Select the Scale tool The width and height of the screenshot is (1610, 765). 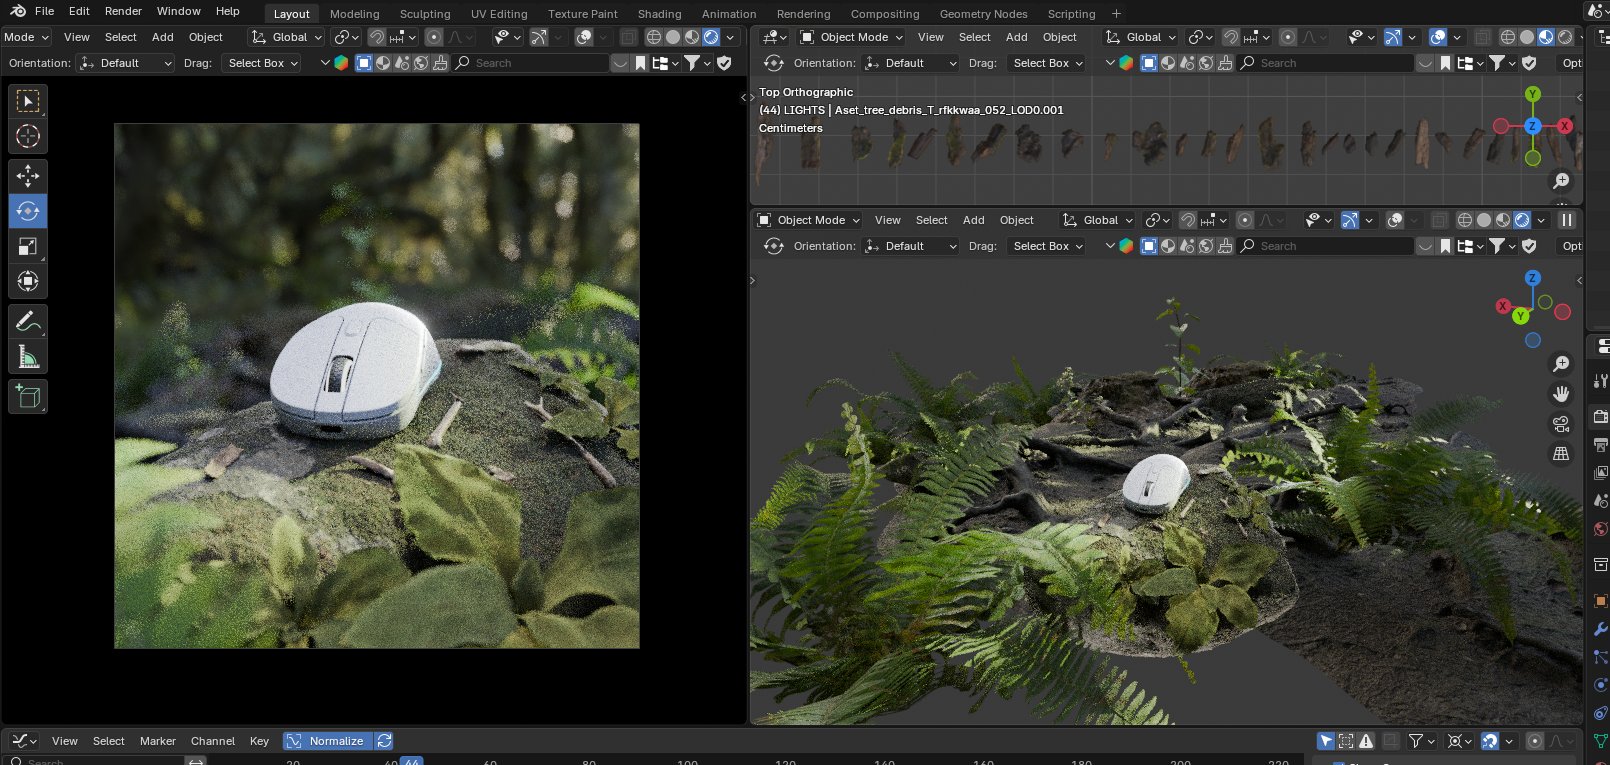click(x=28, y=246)
